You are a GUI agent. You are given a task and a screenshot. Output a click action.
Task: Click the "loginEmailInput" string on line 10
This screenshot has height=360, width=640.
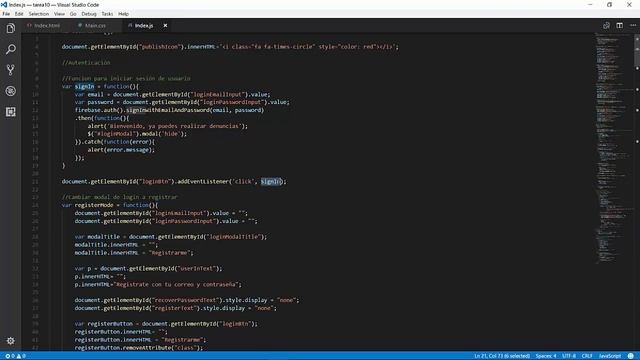[x=217, y=94]
